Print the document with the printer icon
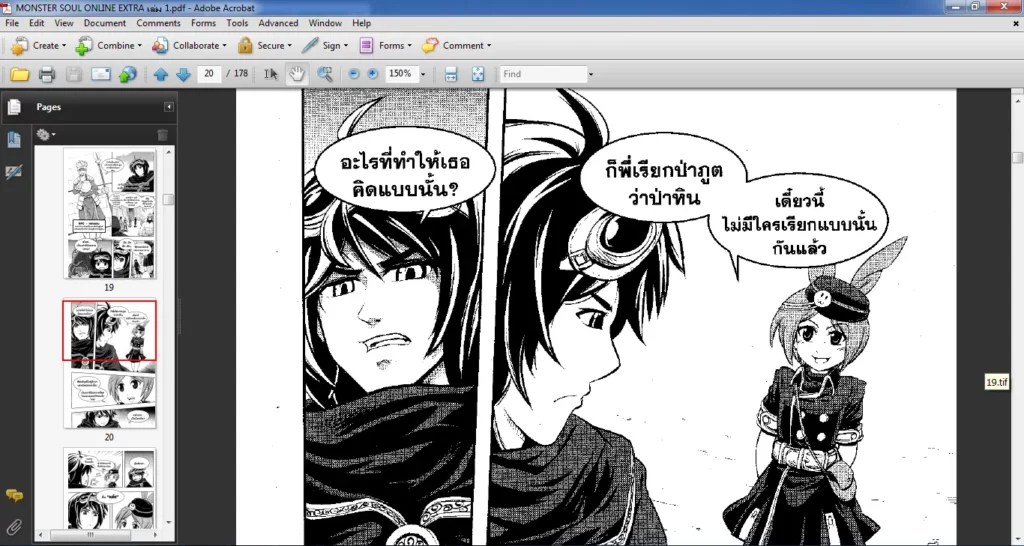Viewport: 1024px width, 546px height. click(47, 74)
